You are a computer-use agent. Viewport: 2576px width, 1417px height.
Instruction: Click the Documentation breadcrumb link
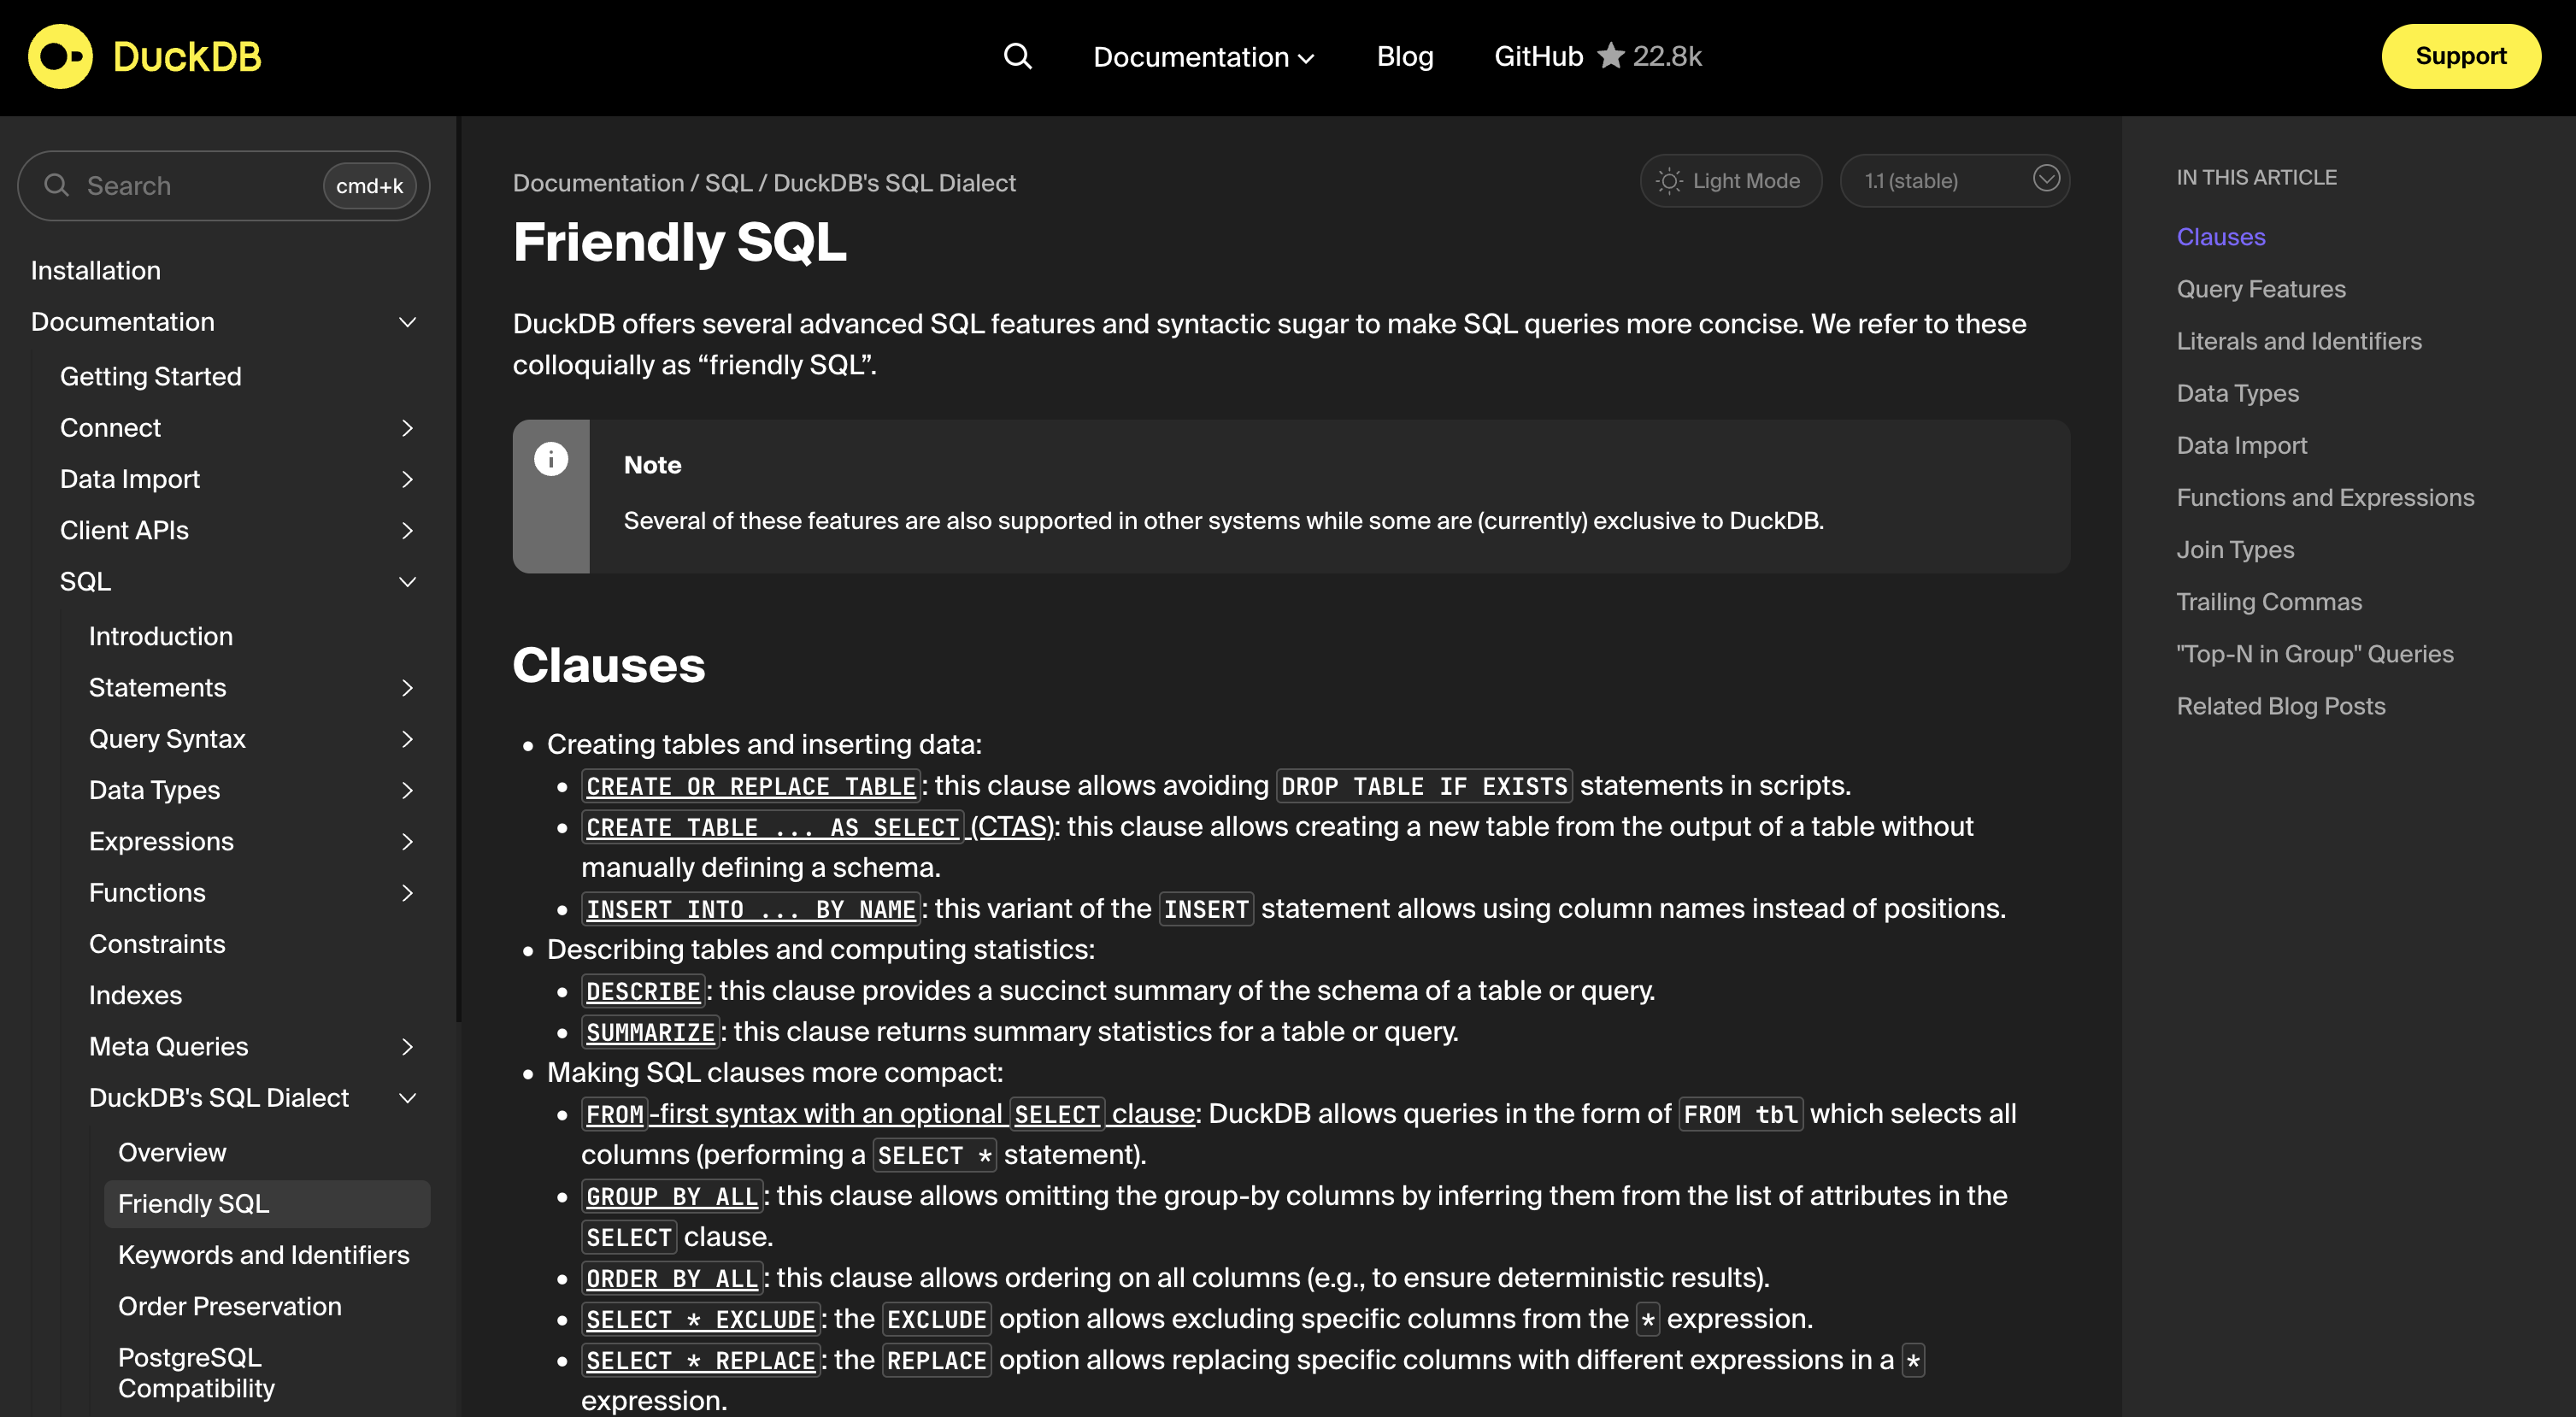(598, 183)
